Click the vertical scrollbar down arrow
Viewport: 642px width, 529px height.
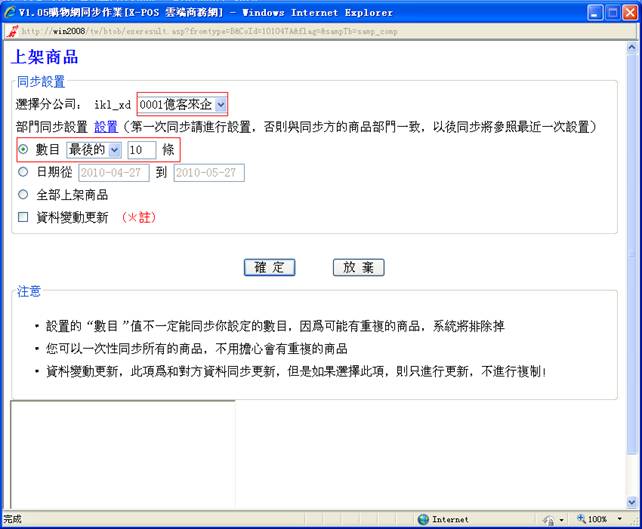coord(633,502)
